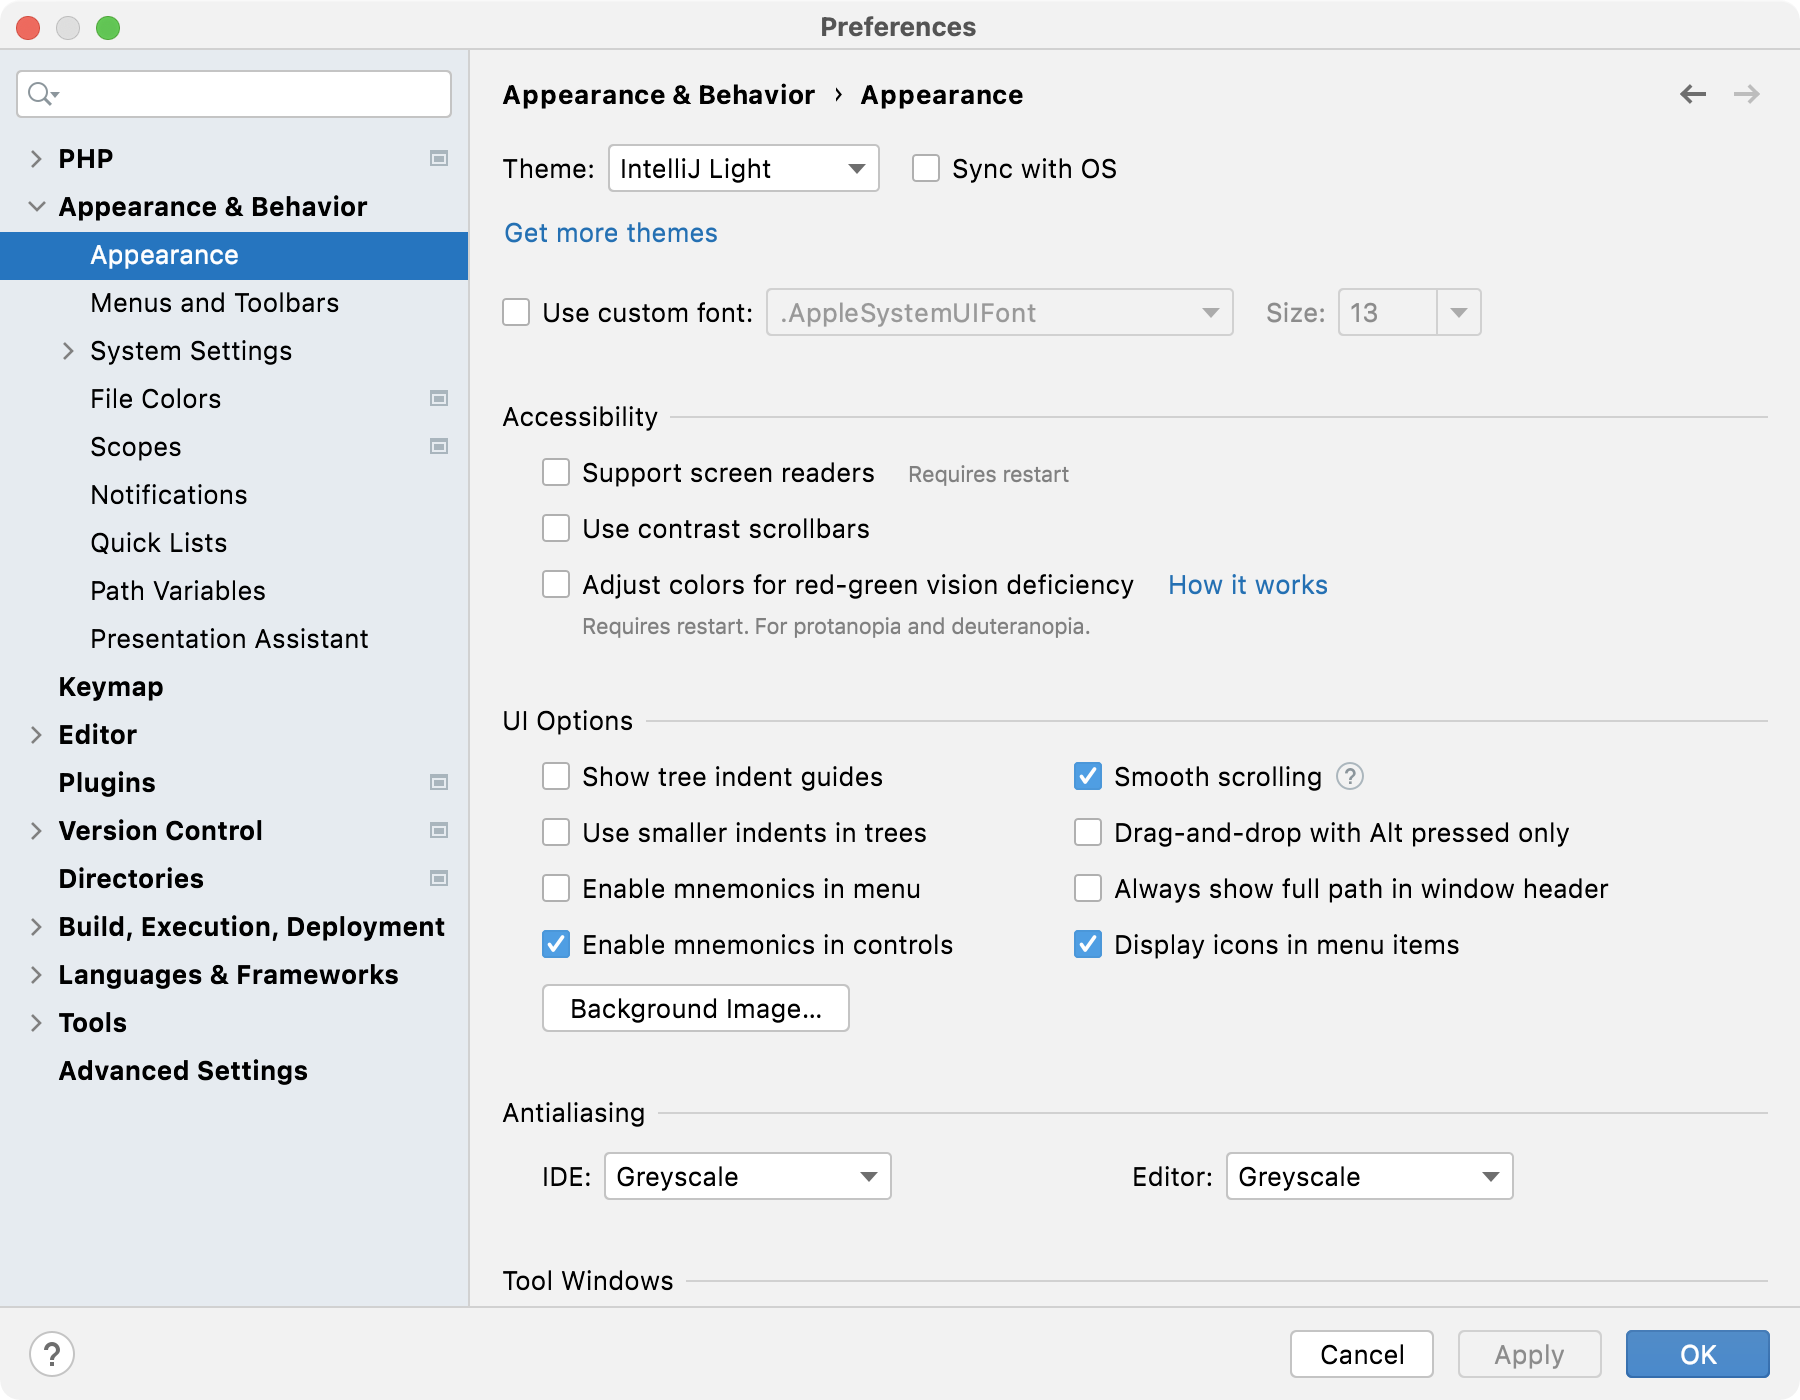This screenshot has height=1400, width=1800.
Task: Click the Appearance & Behavior breadcrumb
Action: (659, 94)
